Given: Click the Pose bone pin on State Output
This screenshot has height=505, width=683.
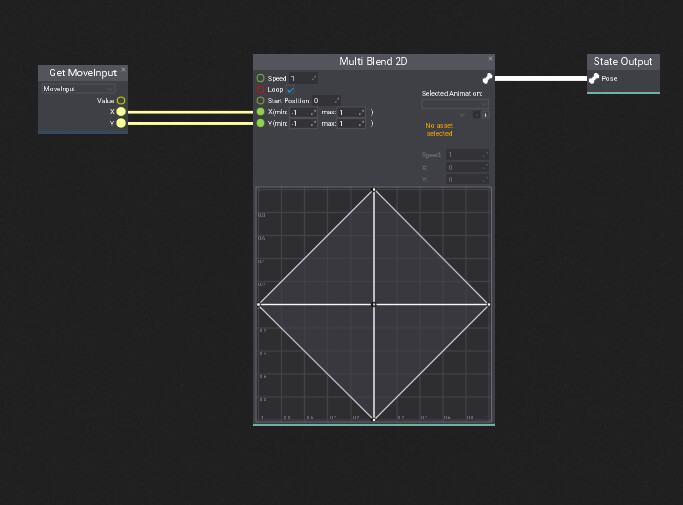Looking at the screenshot, I should point(594,78).
